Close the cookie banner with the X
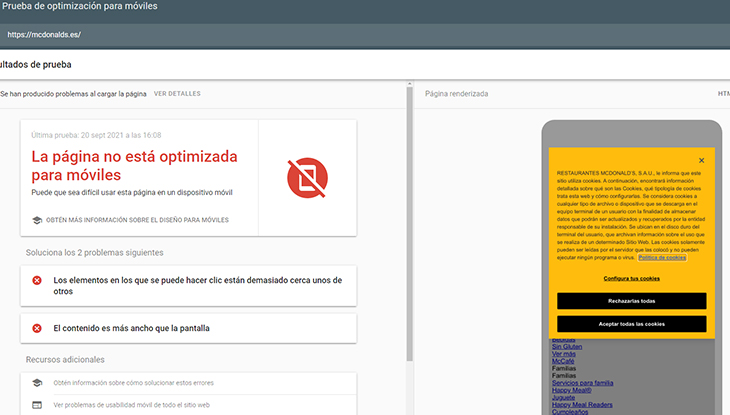Screen dimensions: 730x415 pyautogui.click(x=702, y=160)
